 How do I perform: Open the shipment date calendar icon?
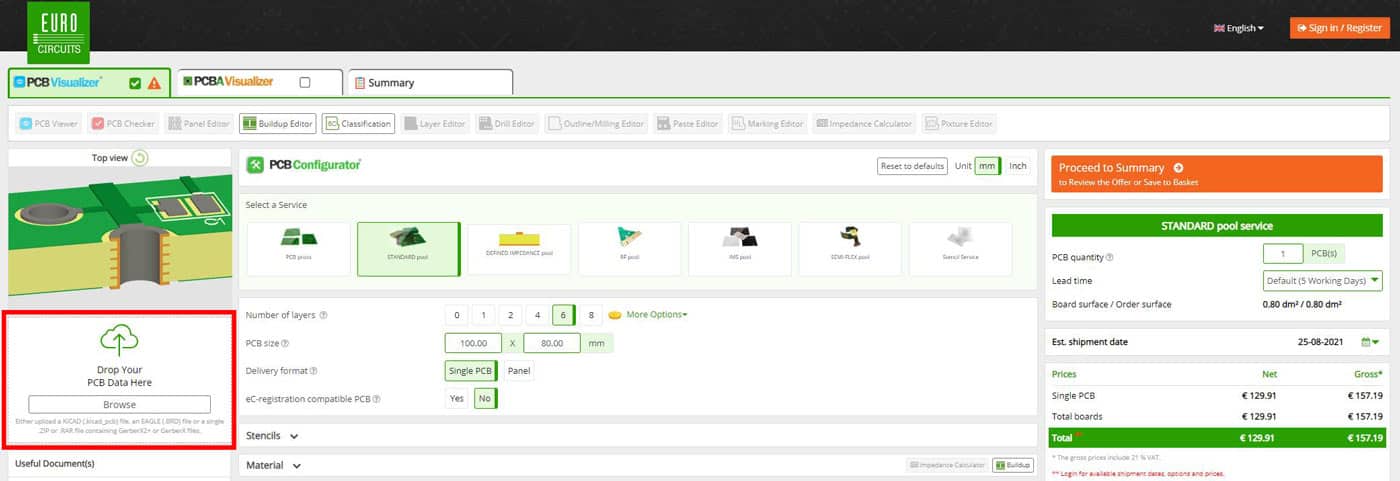(1370, 342)
